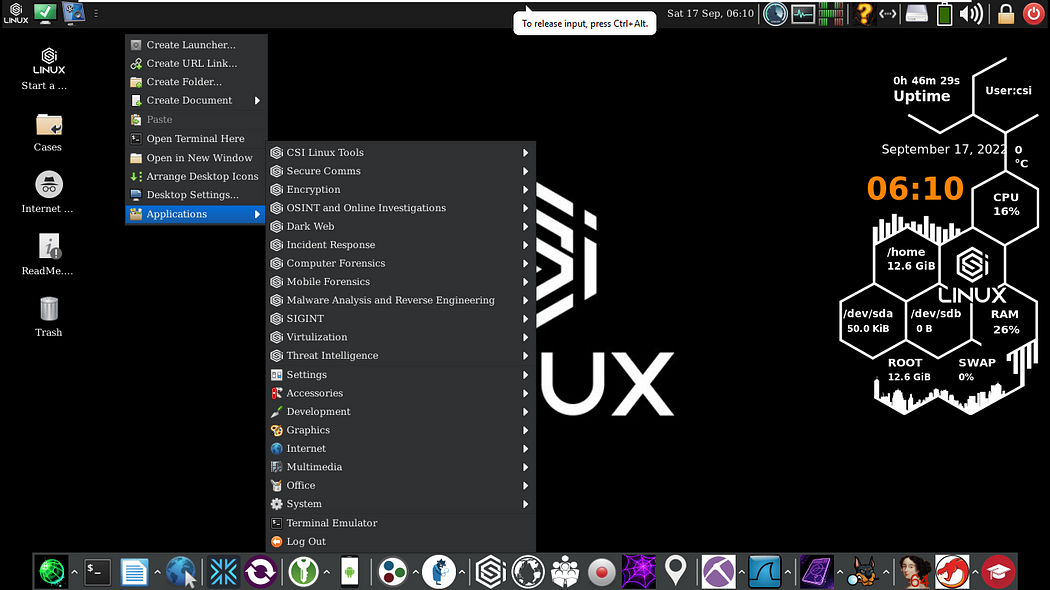
Task: Select Desktop Settings from context menu
Action: pos(196,195)
